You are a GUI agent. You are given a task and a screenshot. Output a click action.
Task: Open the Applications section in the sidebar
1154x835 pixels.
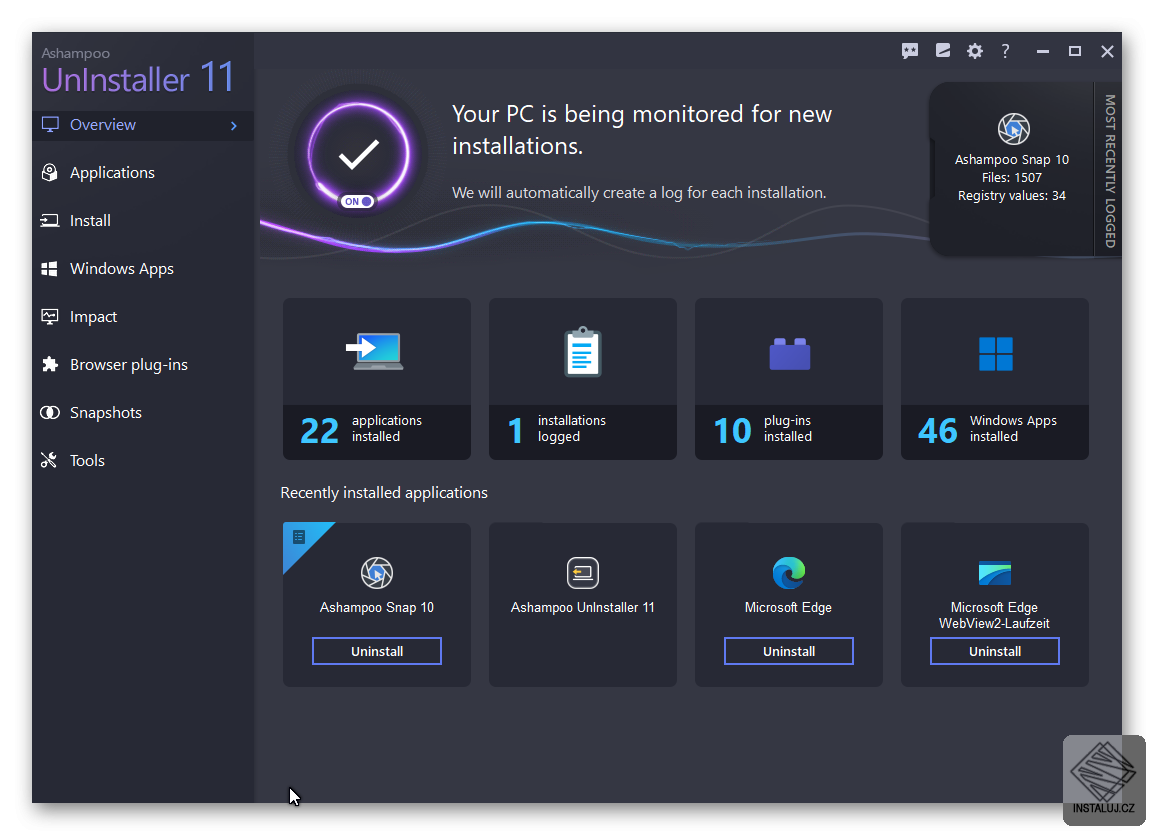pos(110,172)
